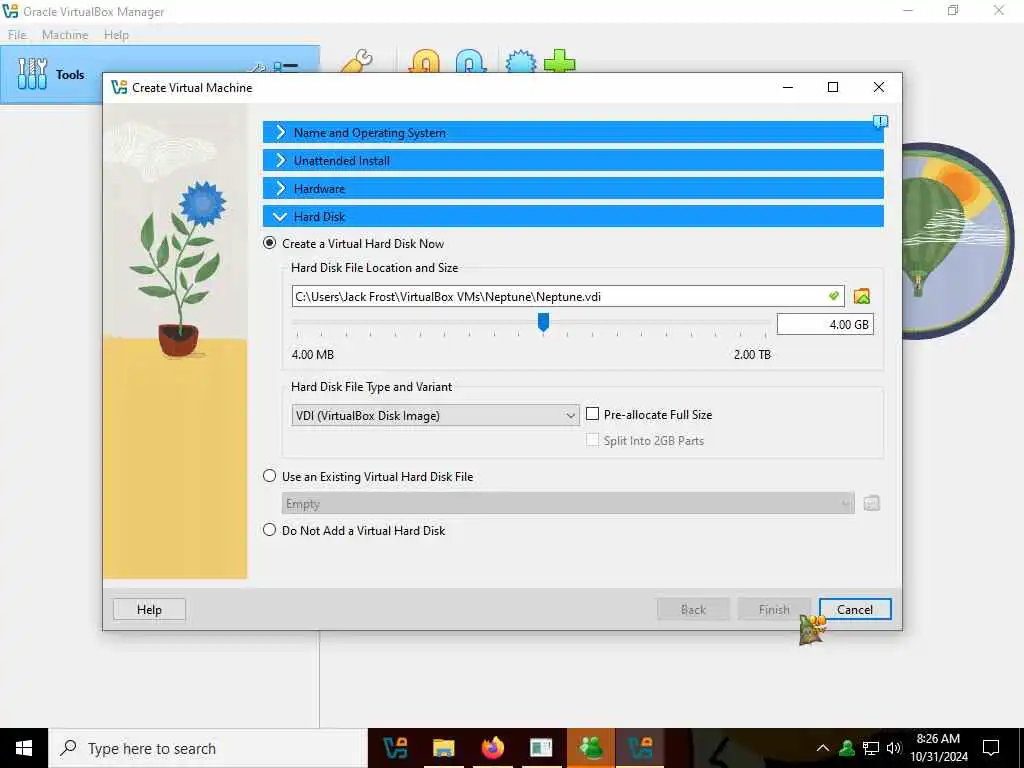1024x768 pixels.
Task: Collapse the Hard Disk section
Action: (x=573, y=217)
